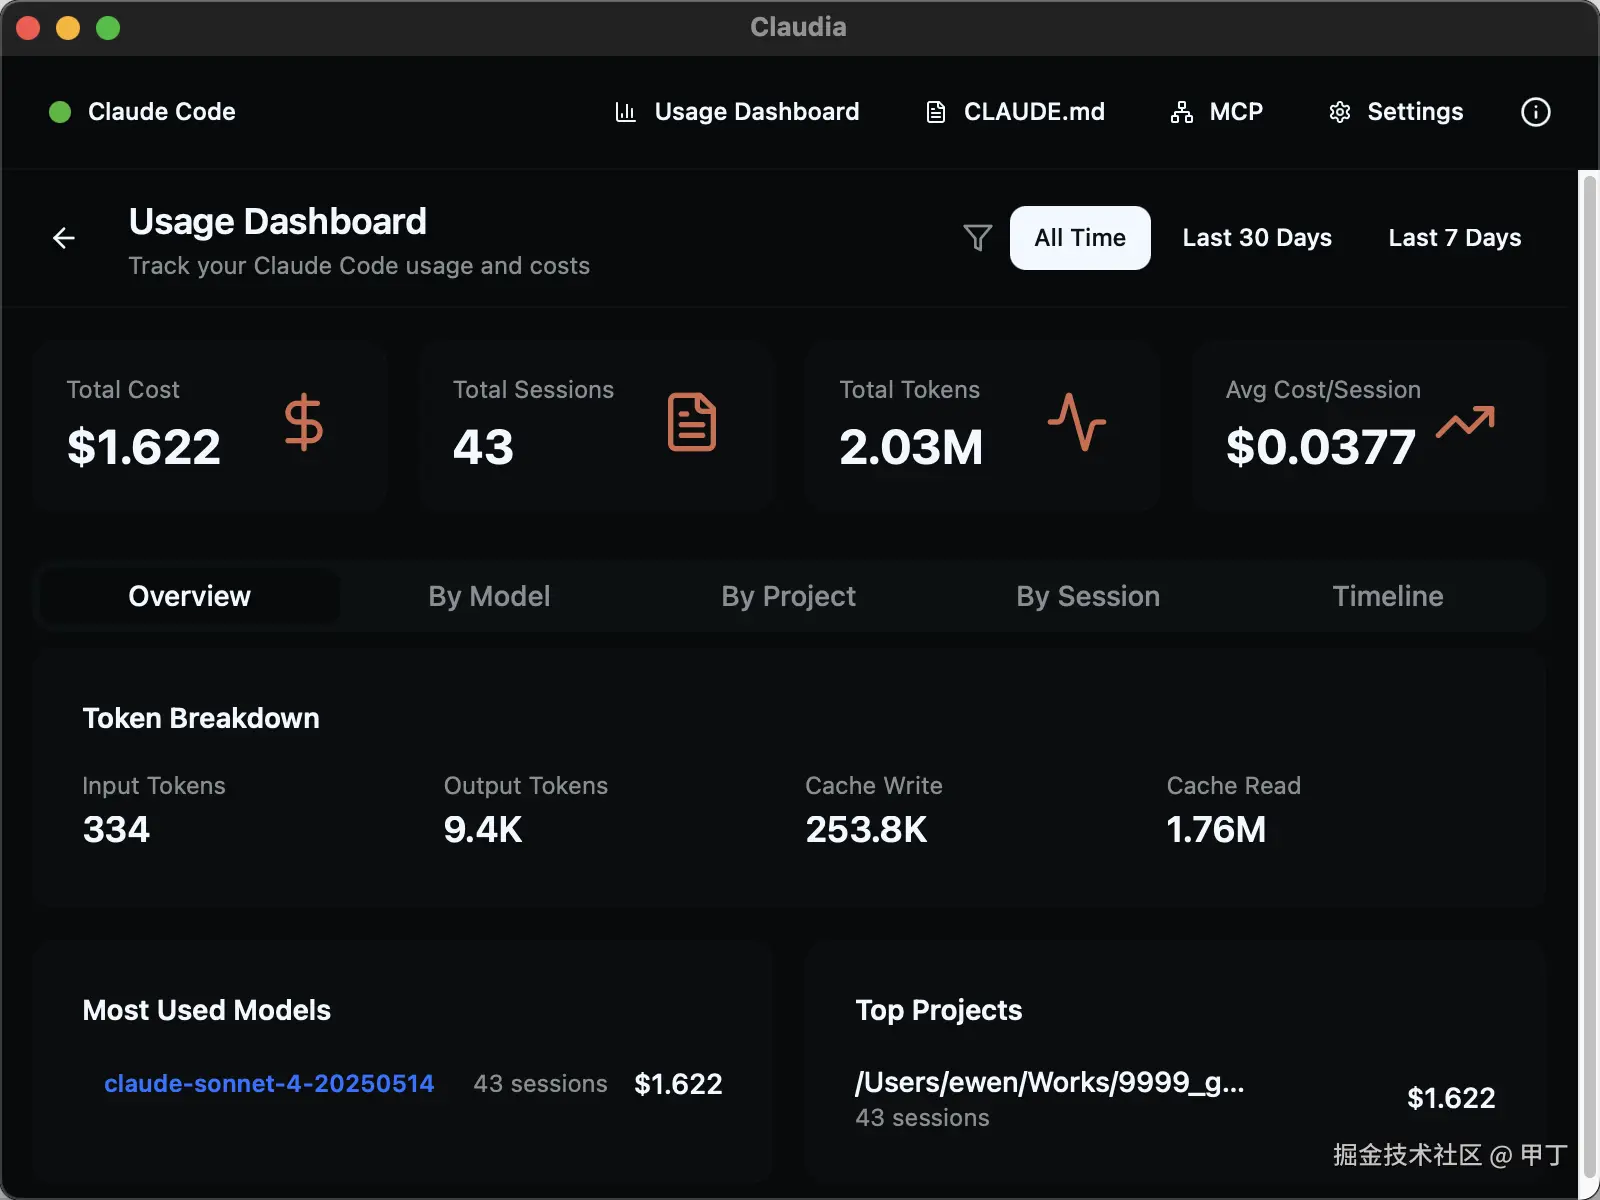Image resolution: width=1600 pixels, height=1200 pixels.
Task: Click the Total Cost value $1.622
Action: pyautogui.click(x=144, y=447)
